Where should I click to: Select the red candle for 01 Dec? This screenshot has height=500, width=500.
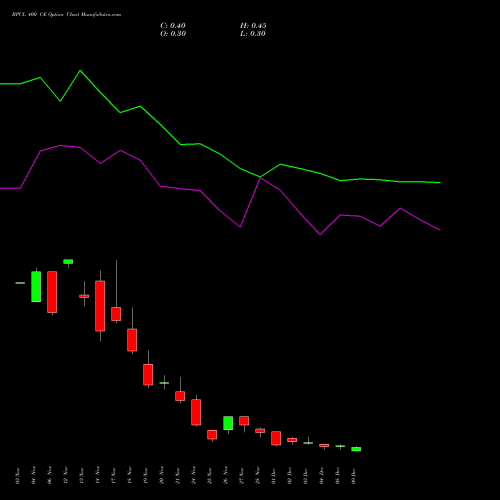(276, 438)
